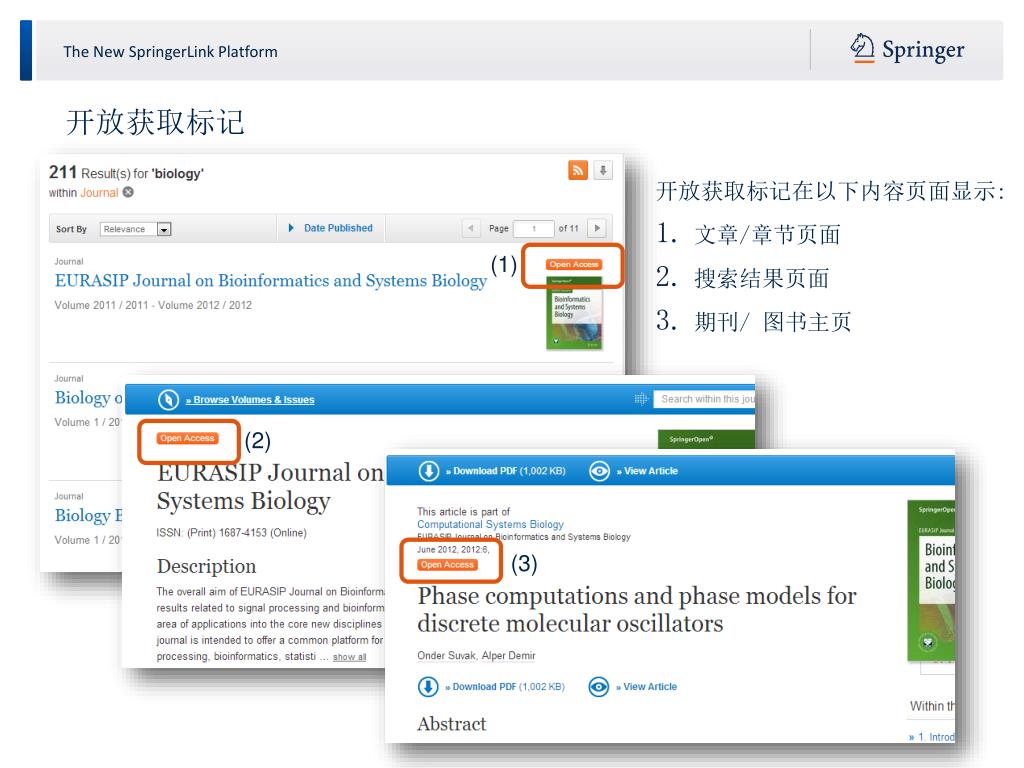The height and width of the screenshot is (768, 1024).
Task: Click Open Access badge on article page
Action: tap(447, 565)
